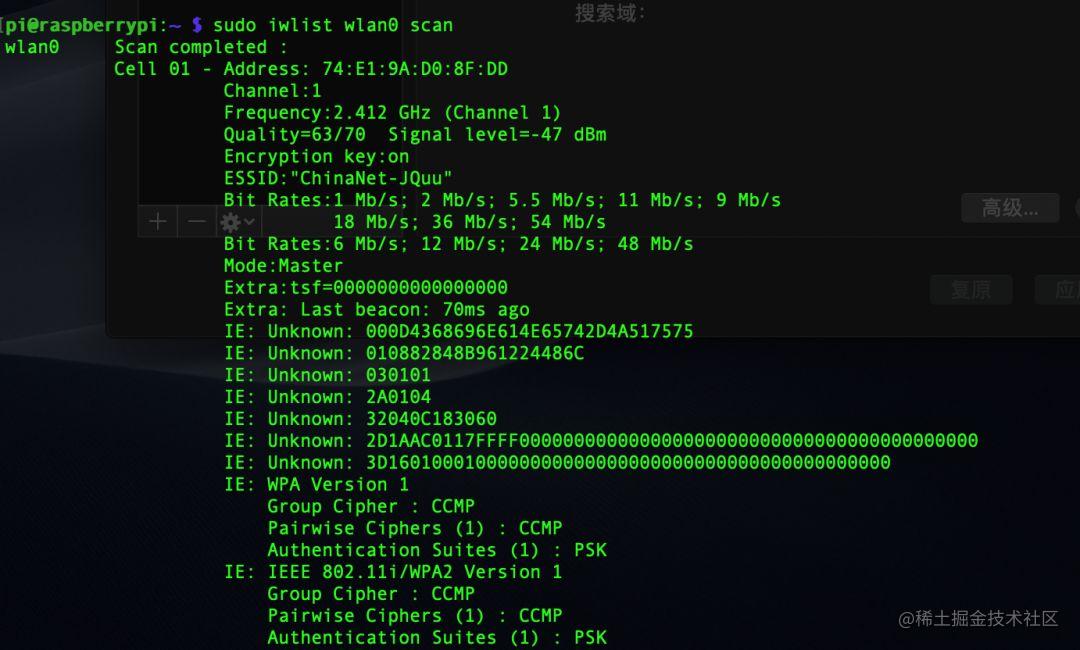Viewport: 1080px width, 650px height.
Task: Click the 'sudo iwlist wlan0 scan' command text
Action: [333, 25]
